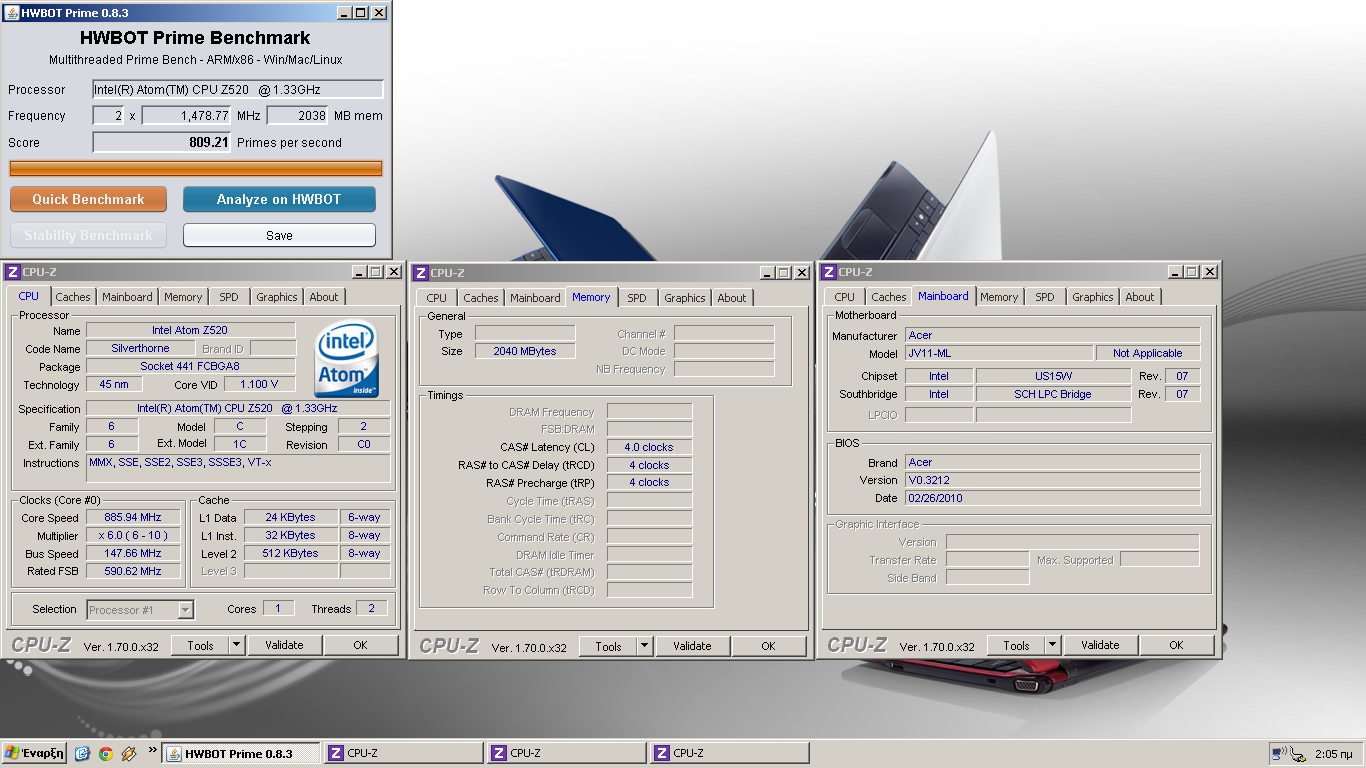1366x768 pixels.
Task: Click the Tools button in the left CPU-Z window
Action: pos(200,645)
